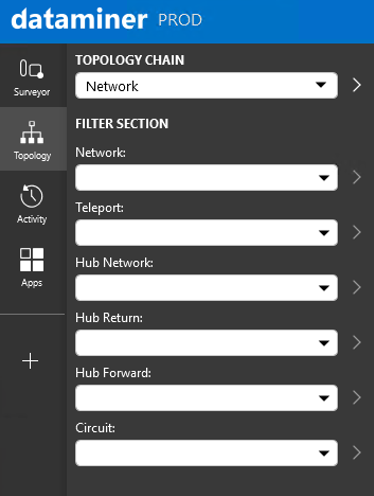The height and width of the screenshot is (496, 374).
Task: Expand the Hub Forward filter dropdown
Action: pos(206,398)
